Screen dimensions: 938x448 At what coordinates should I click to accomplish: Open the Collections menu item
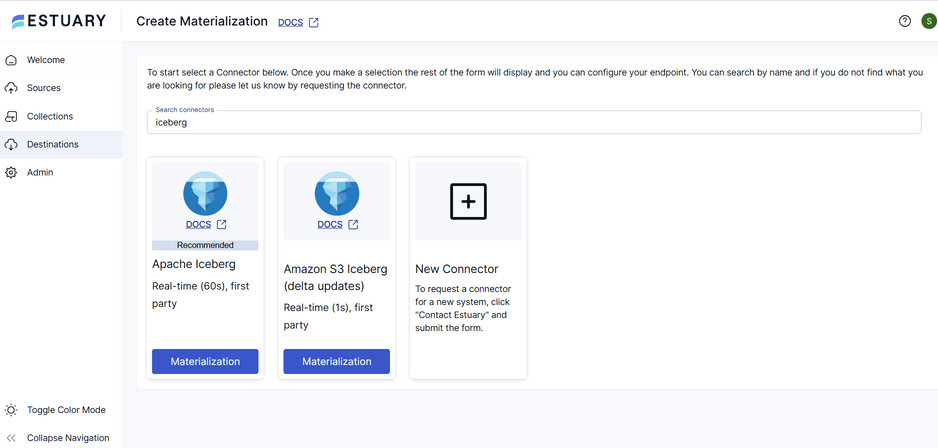[49, 116]
